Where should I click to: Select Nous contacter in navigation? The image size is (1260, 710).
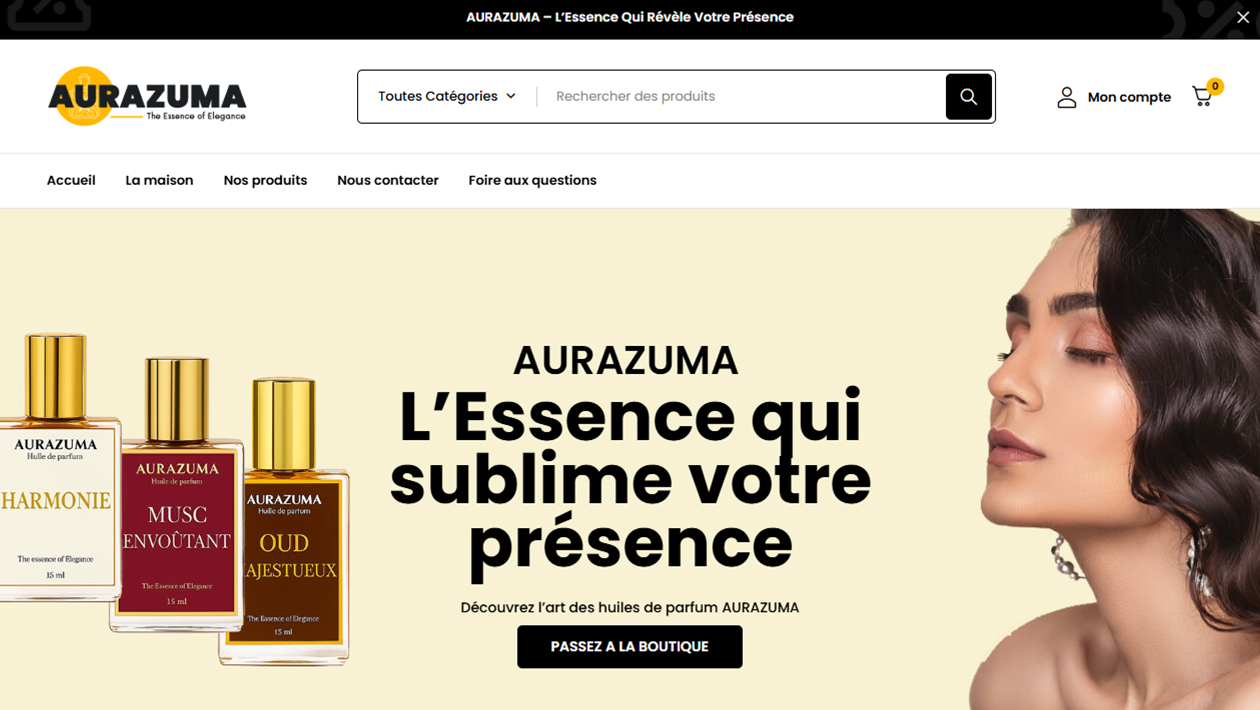(388, 180)
